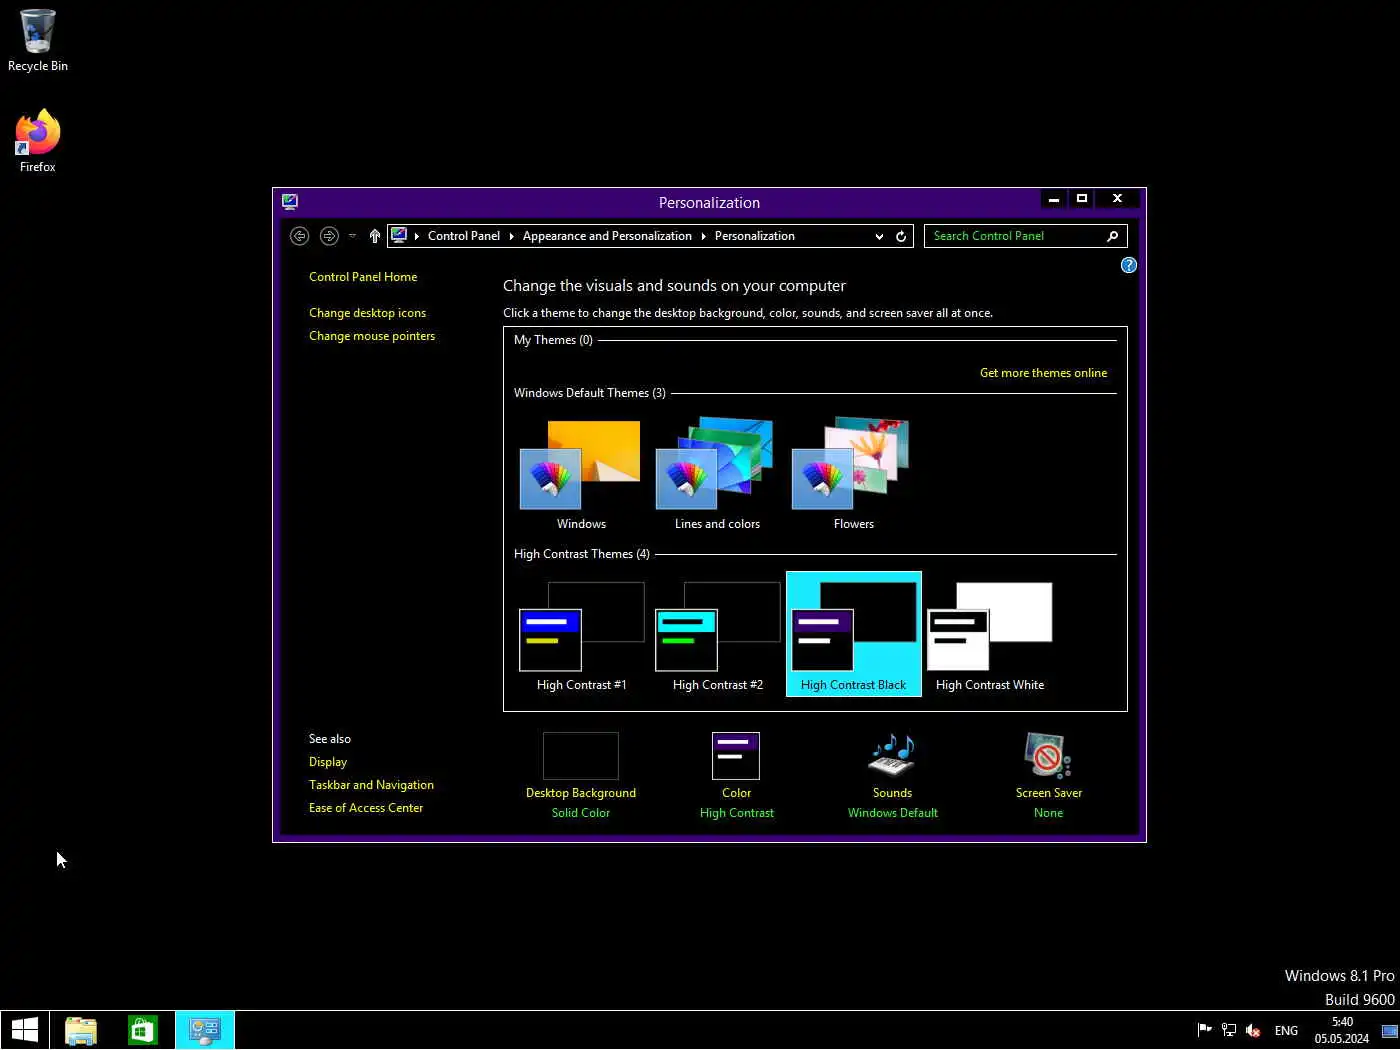Open Change mouse pointers link
Screen dimensions: 1400x1050
(372, 336)
